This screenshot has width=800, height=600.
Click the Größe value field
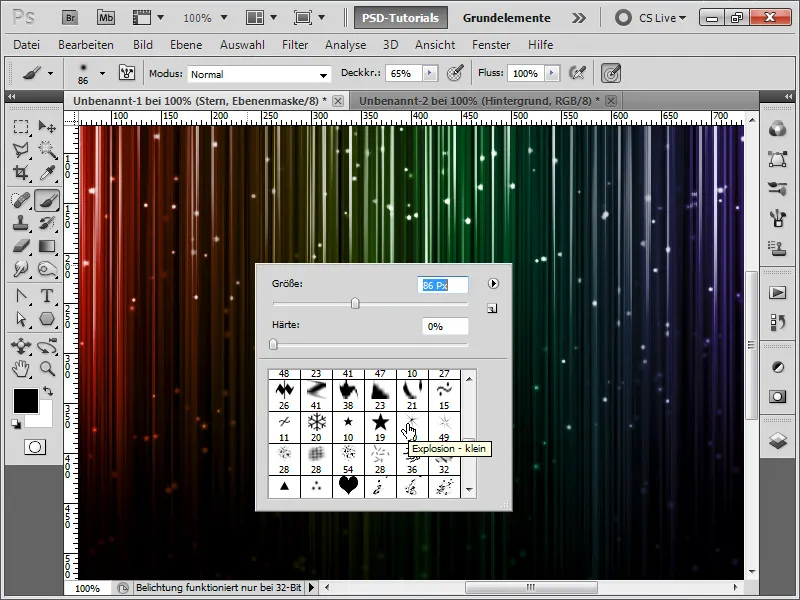pyautogui.click(x=443, y=285)
